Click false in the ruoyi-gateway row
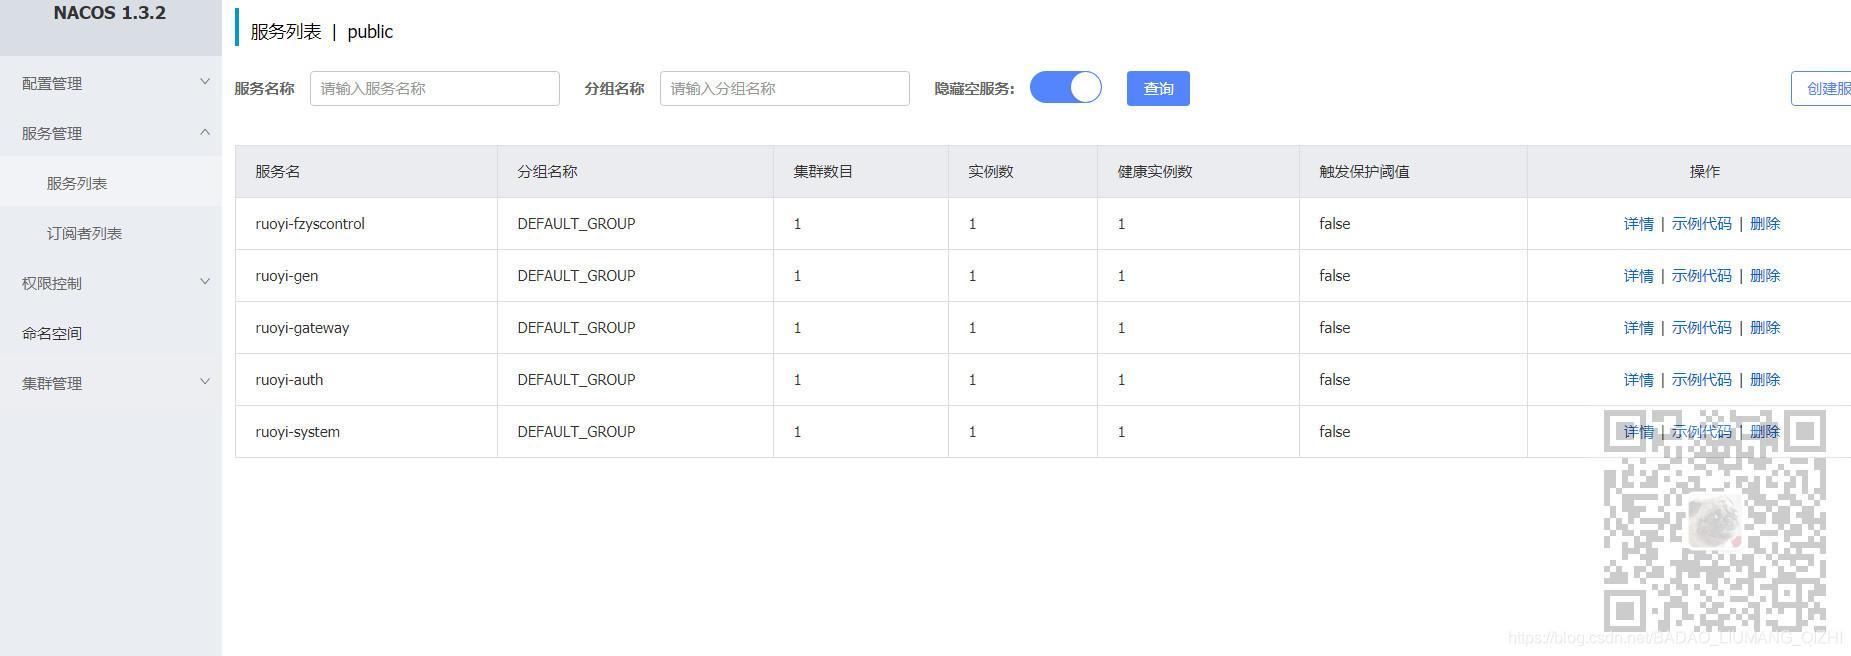 [1335, 328]
